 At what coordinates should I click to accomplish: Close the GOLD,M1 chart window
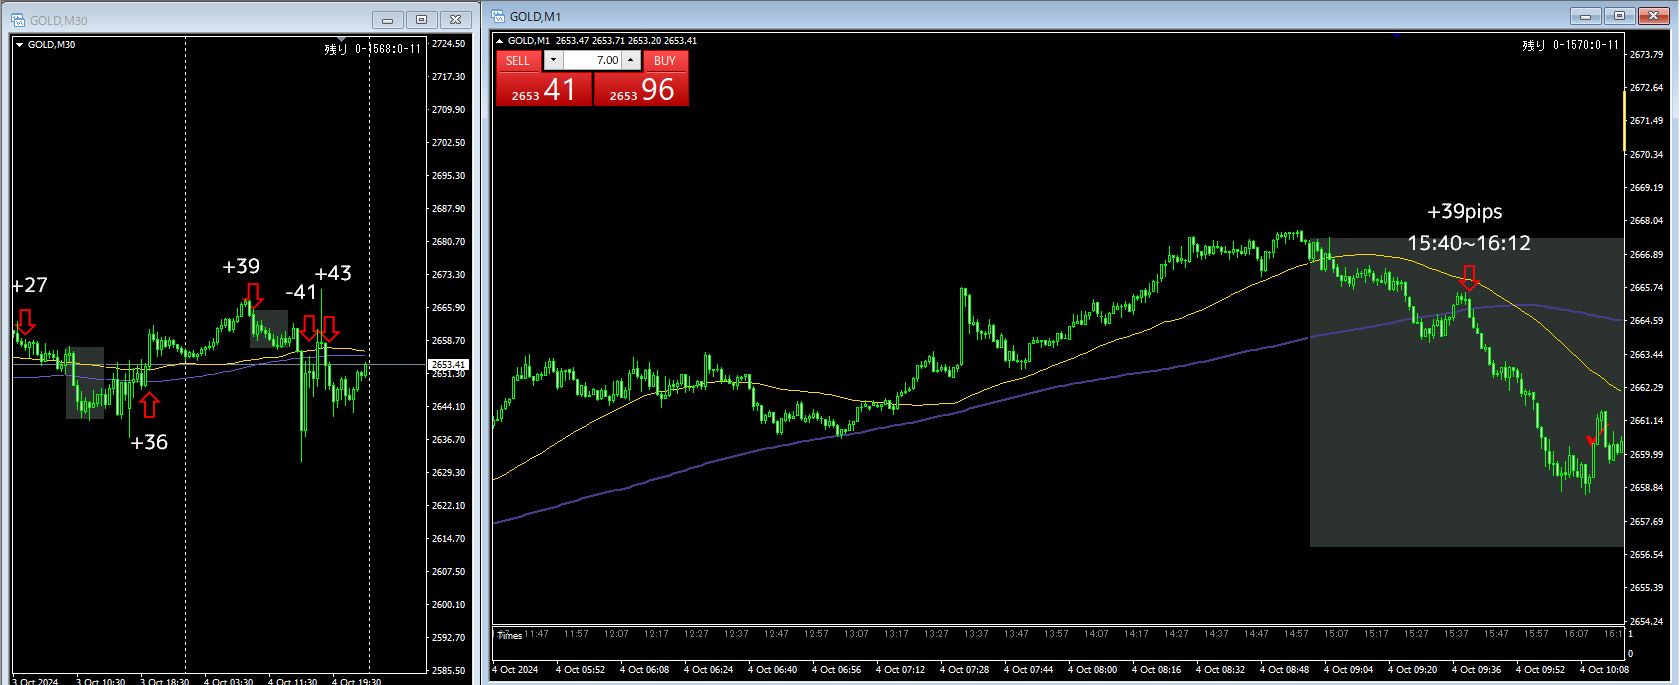(1654, 16)
